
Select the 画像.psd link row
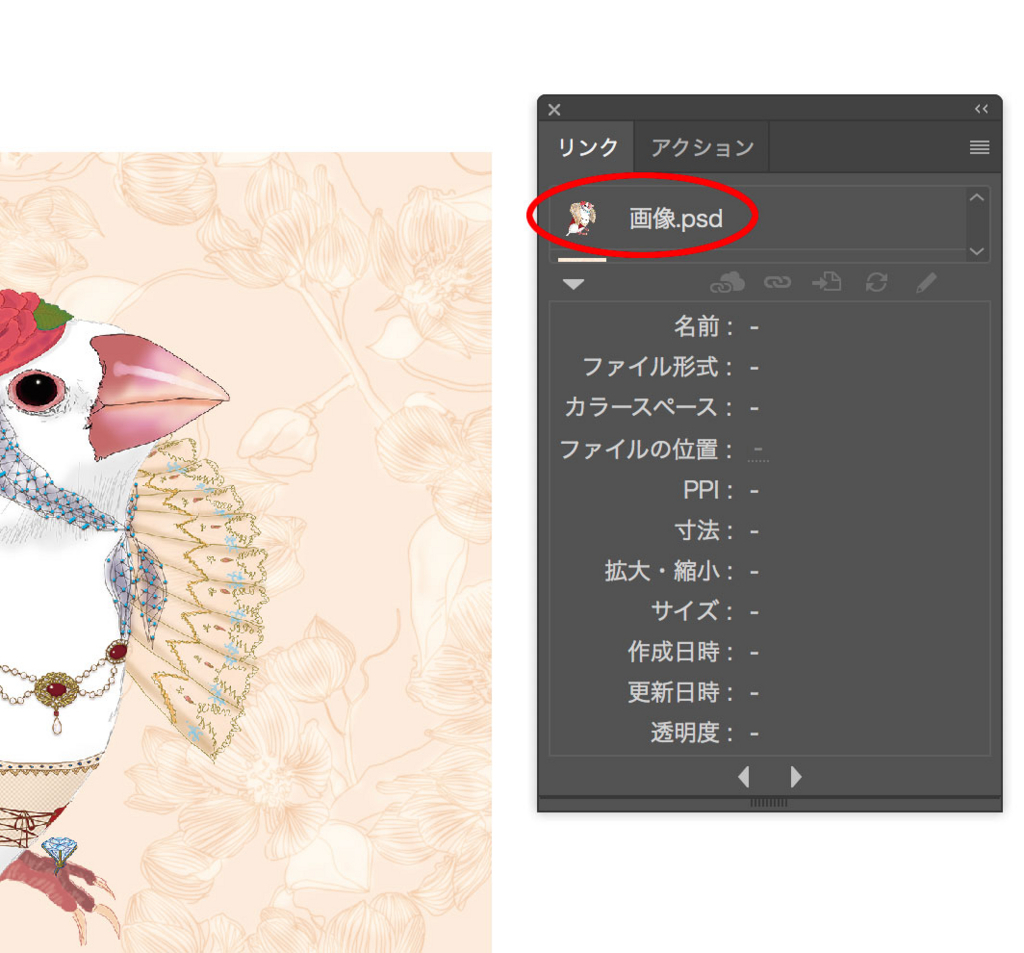tap(758, 219)
